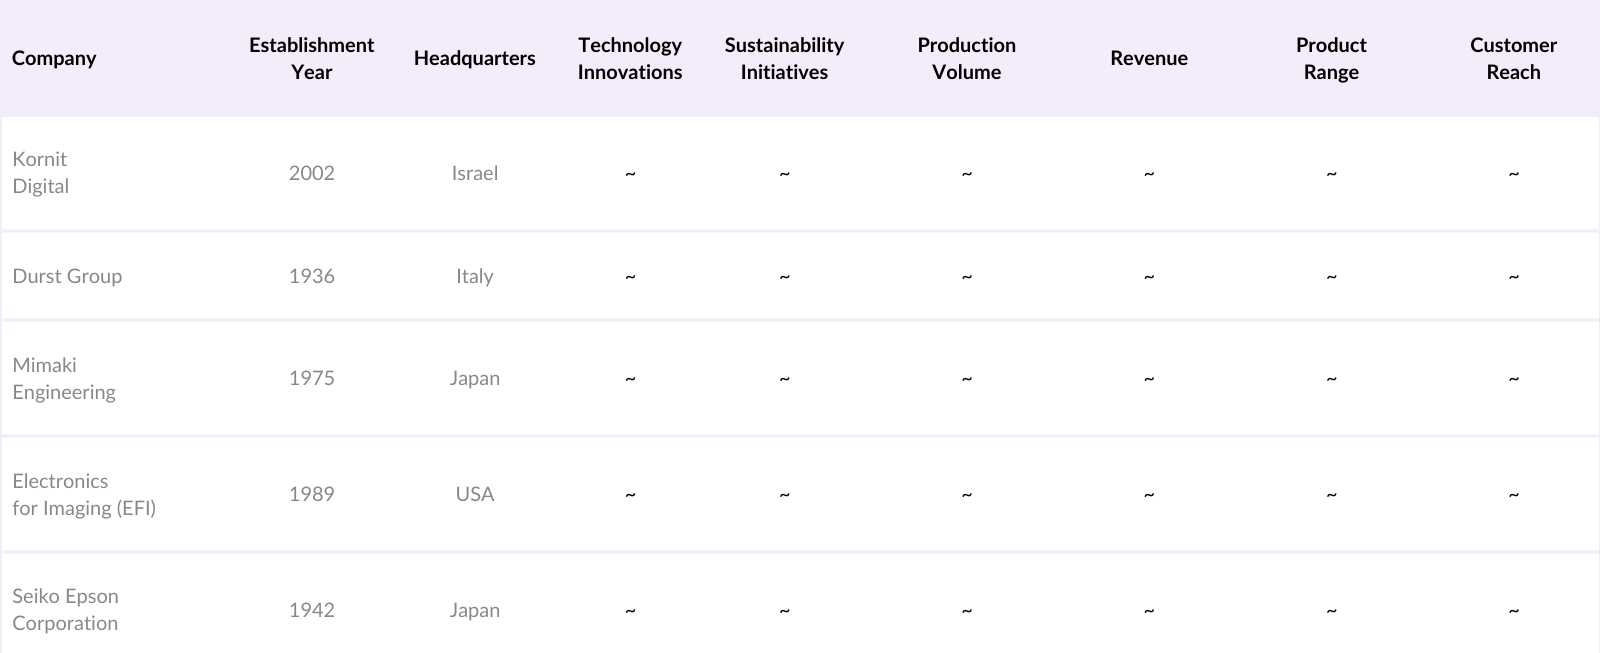1600x653 pixels.
Task: Click the Company column header
Action: [54, 58]
